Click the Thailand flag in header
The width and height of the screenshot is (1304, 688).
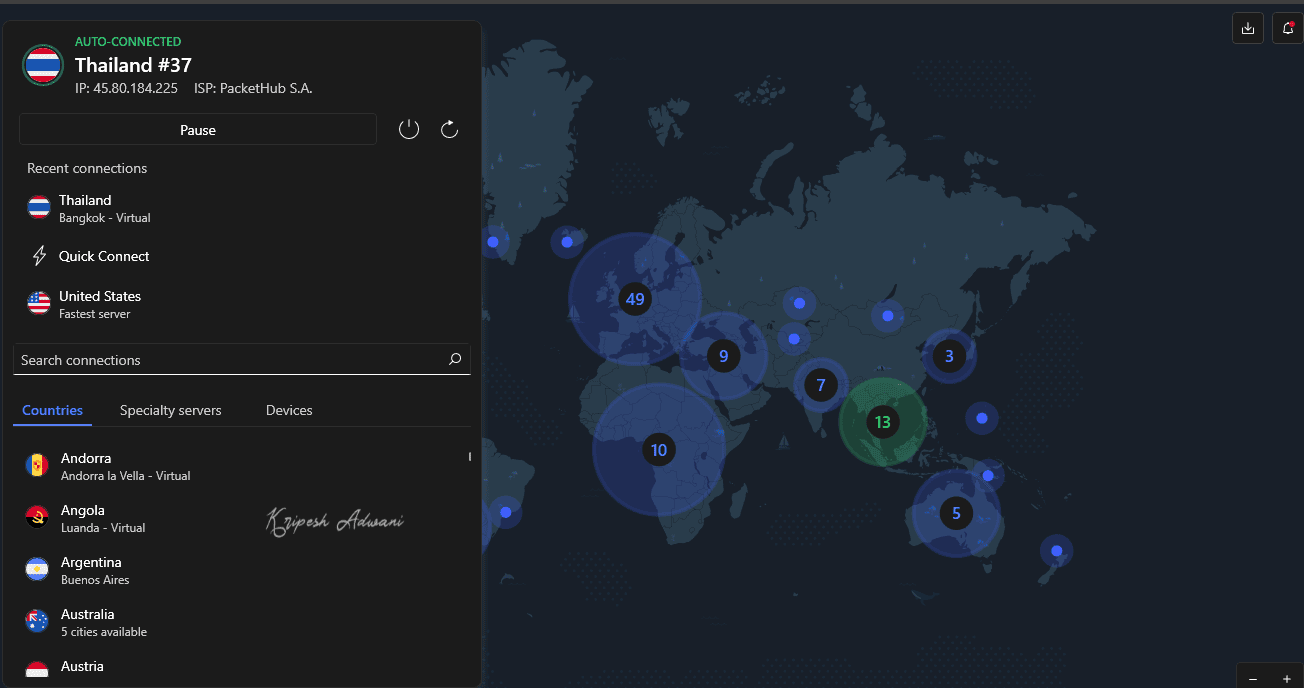tap(42, 66)
